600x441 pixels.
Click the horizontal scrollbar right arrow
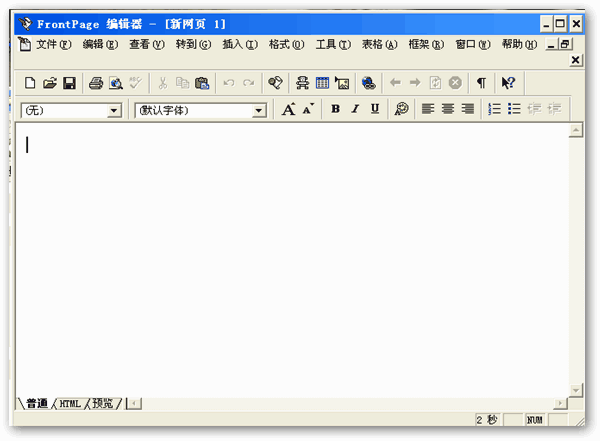point(560,403)
